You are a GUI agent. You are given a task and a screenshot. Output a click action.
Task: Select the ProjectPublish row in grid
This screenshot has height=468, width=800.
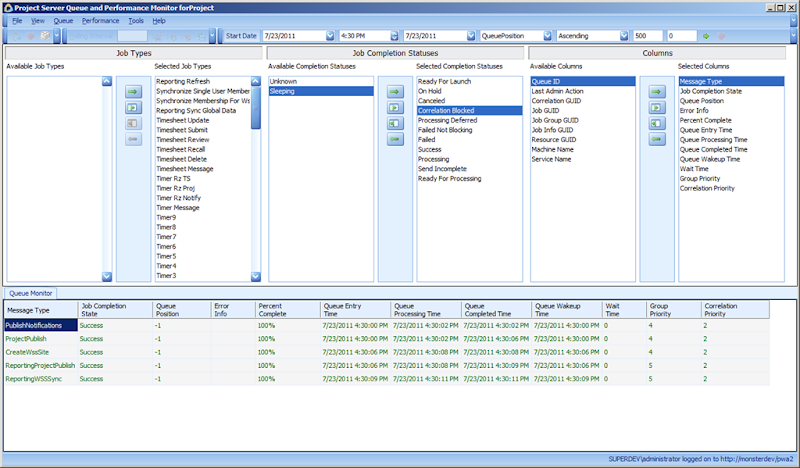pyautogui.click(x=28, y=338)
